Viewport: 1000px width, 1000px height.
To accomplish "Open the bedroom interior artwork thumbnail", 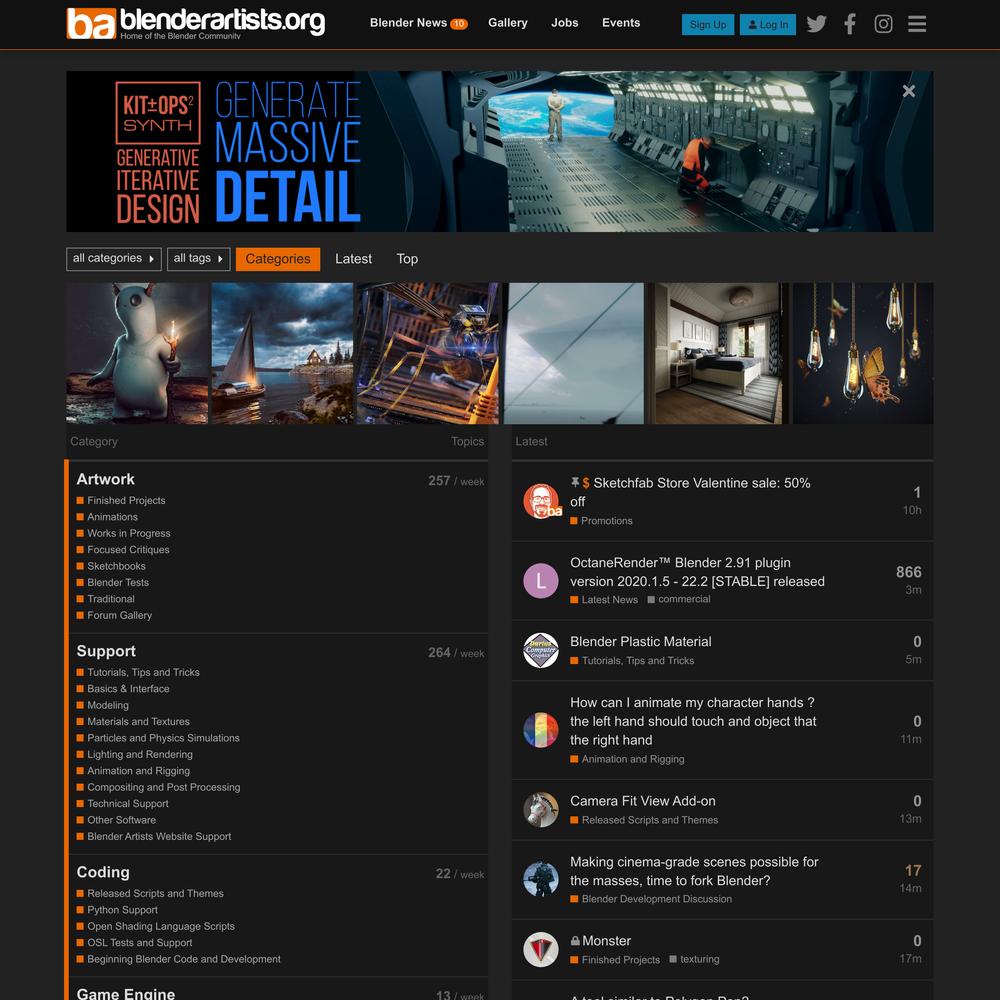I will (x=717, y=353).
